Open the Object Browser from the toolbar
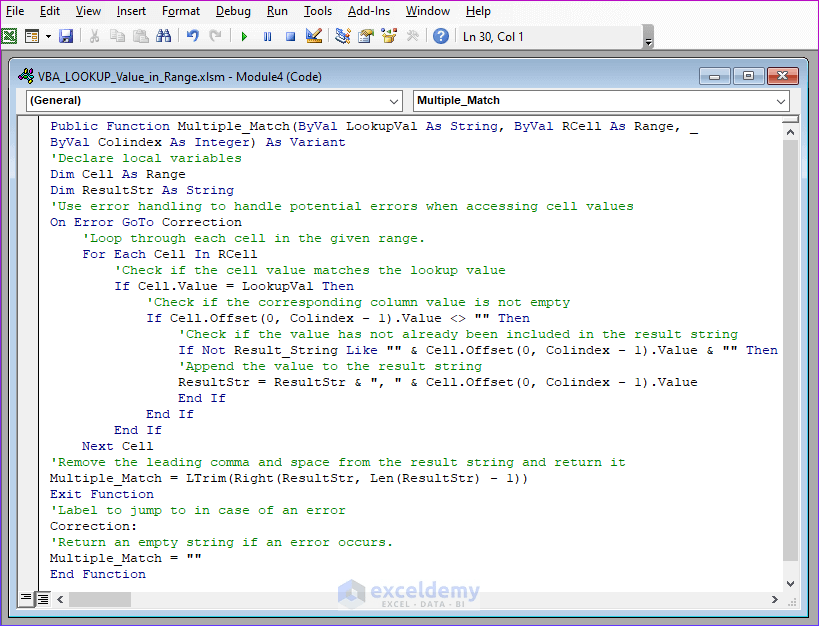Screen dimensions: 819x626 [x=388, y=35]
